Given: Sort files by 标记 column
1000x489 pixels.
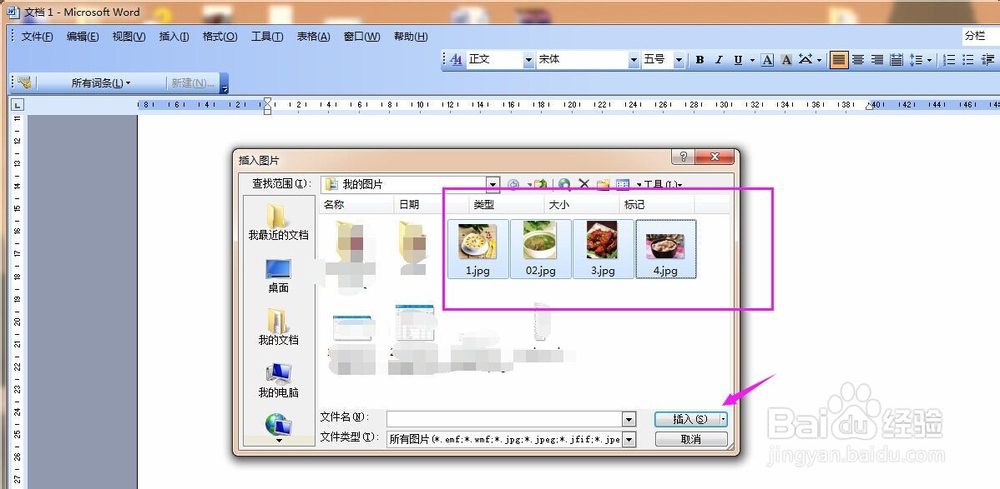Looking at the screenshot, I should pyautogui.click(x=656, y=205).
